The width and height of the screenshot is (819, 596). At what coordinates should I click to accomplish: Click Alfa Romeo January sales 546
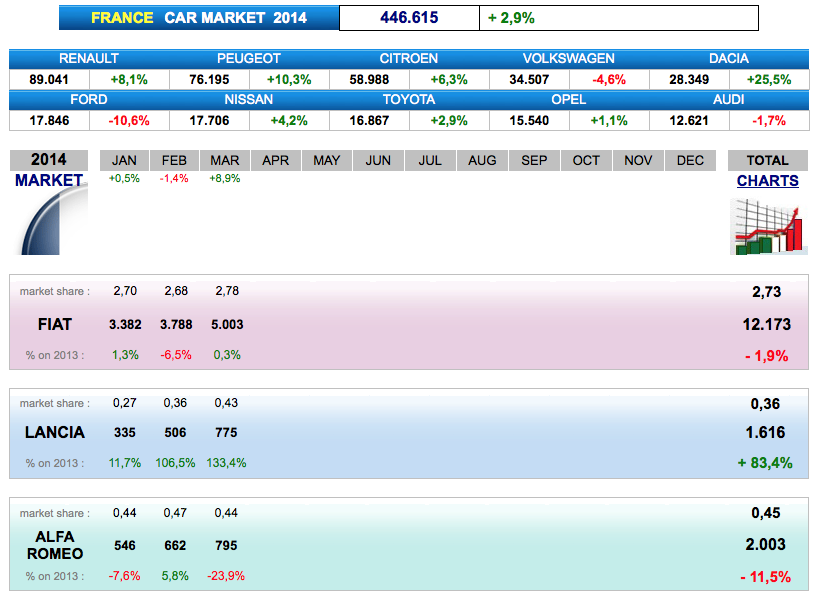click(125, 546)
